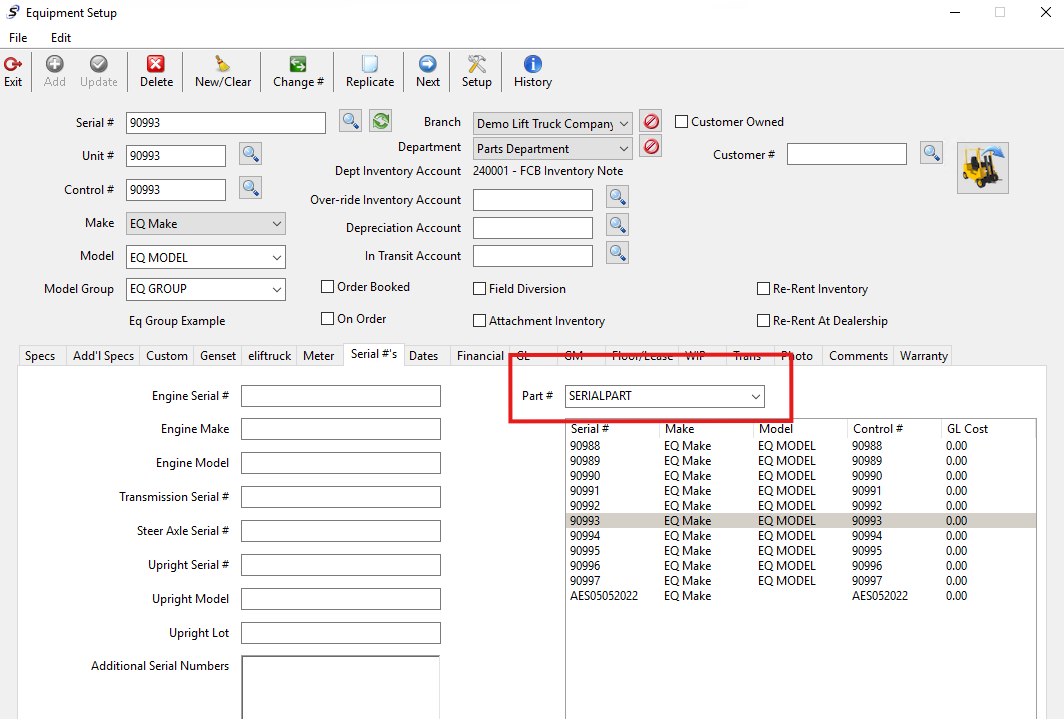Switch to the Specs tab
The image size is (1064, 719).
pyautogui.click(x=40, y=356)
